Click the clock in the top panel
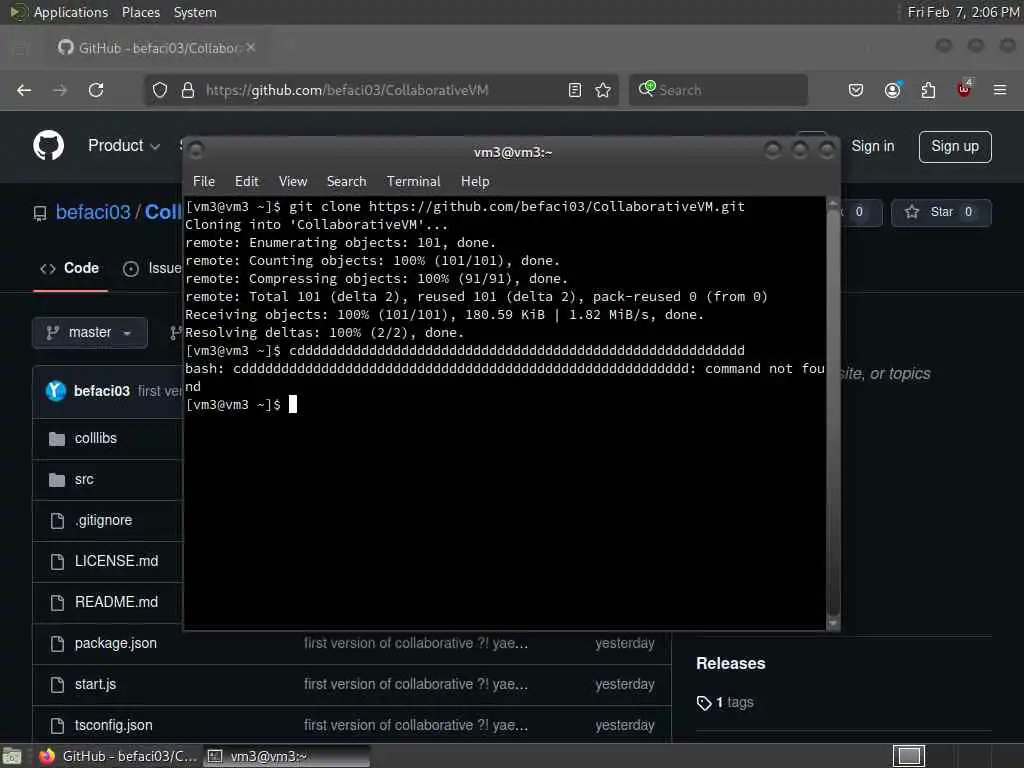Image resolution: width=1024 pixels, height=768 pixels. 963,12
